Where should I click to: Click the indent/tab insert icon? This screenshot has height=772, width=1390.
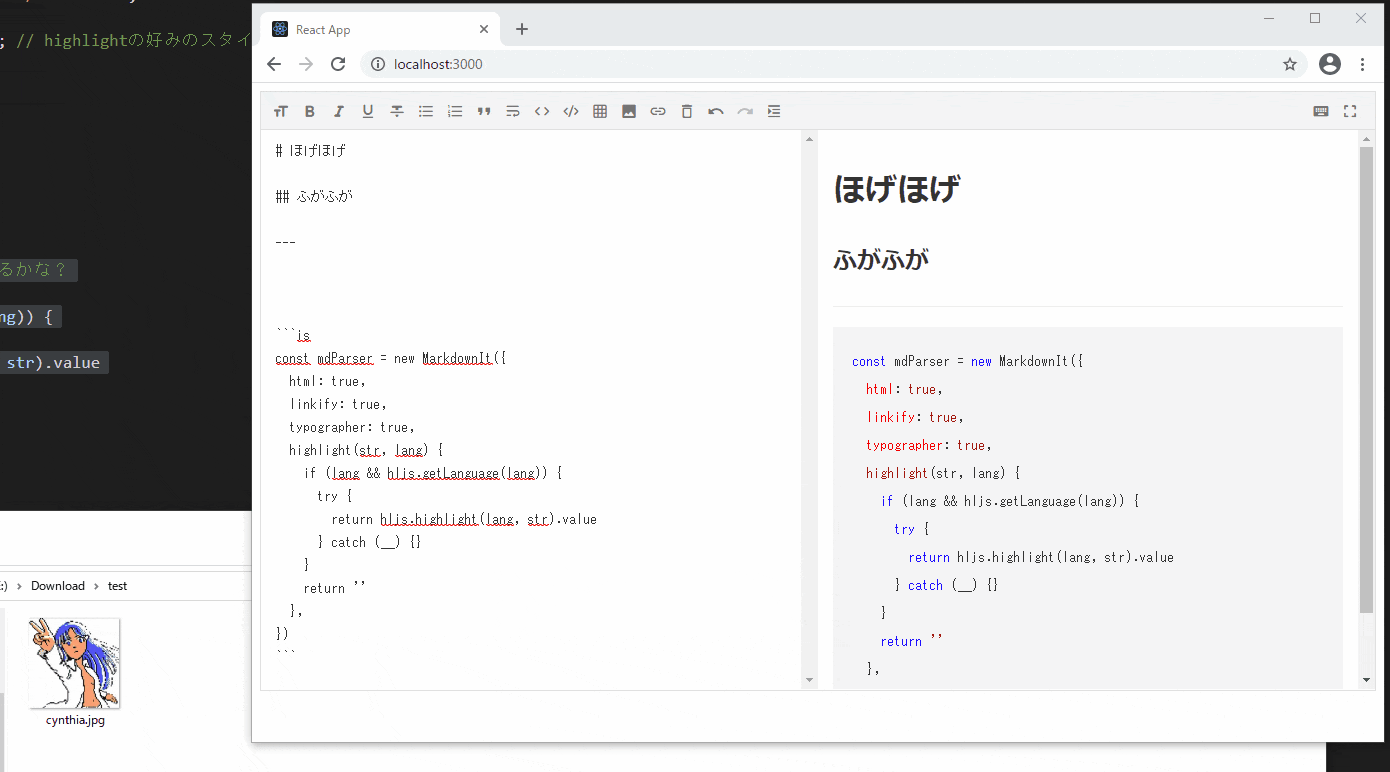(774, 111)
